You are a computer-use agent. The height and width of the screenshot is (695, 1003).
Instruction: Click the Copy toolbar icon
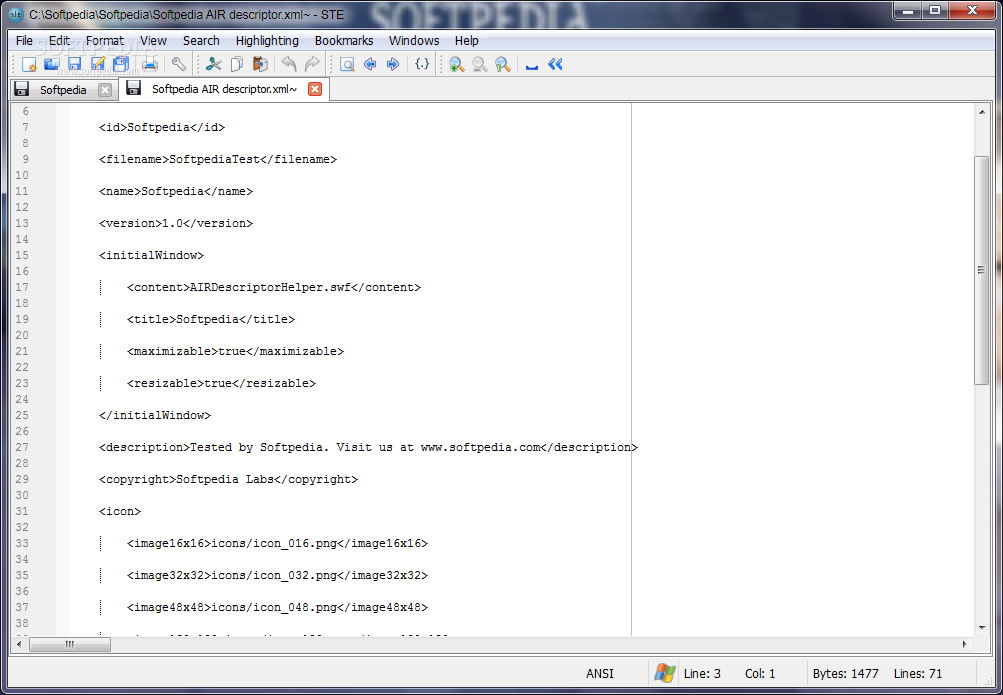pyautogui.click(x=237, y=64)
